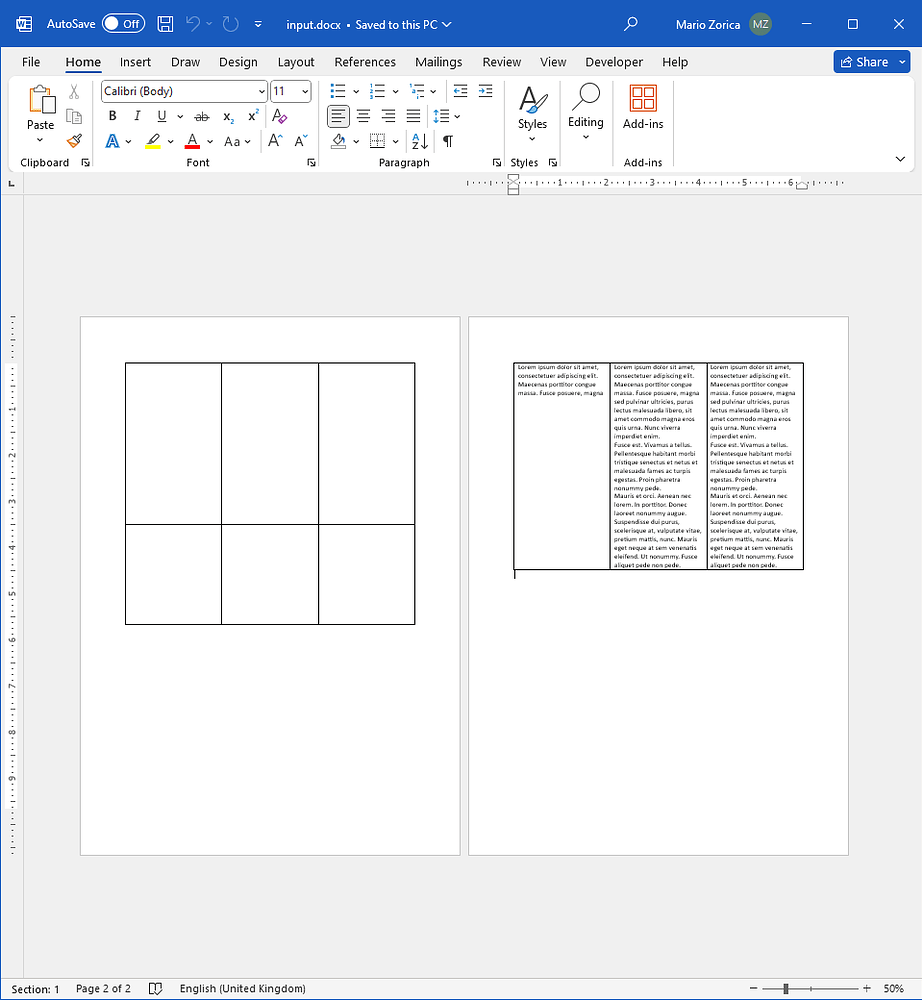Click English (United Kingdom) language indicator

(x=242, y=989)
